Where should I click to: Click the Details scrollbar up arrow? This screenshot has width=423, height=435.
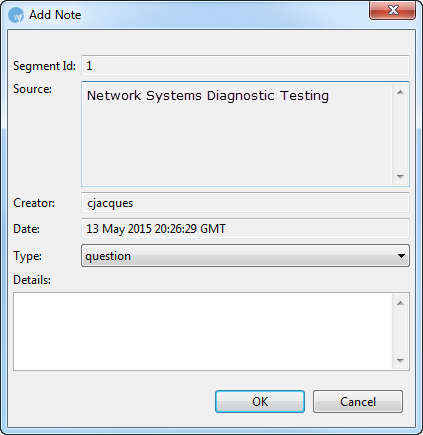(401, 303)
